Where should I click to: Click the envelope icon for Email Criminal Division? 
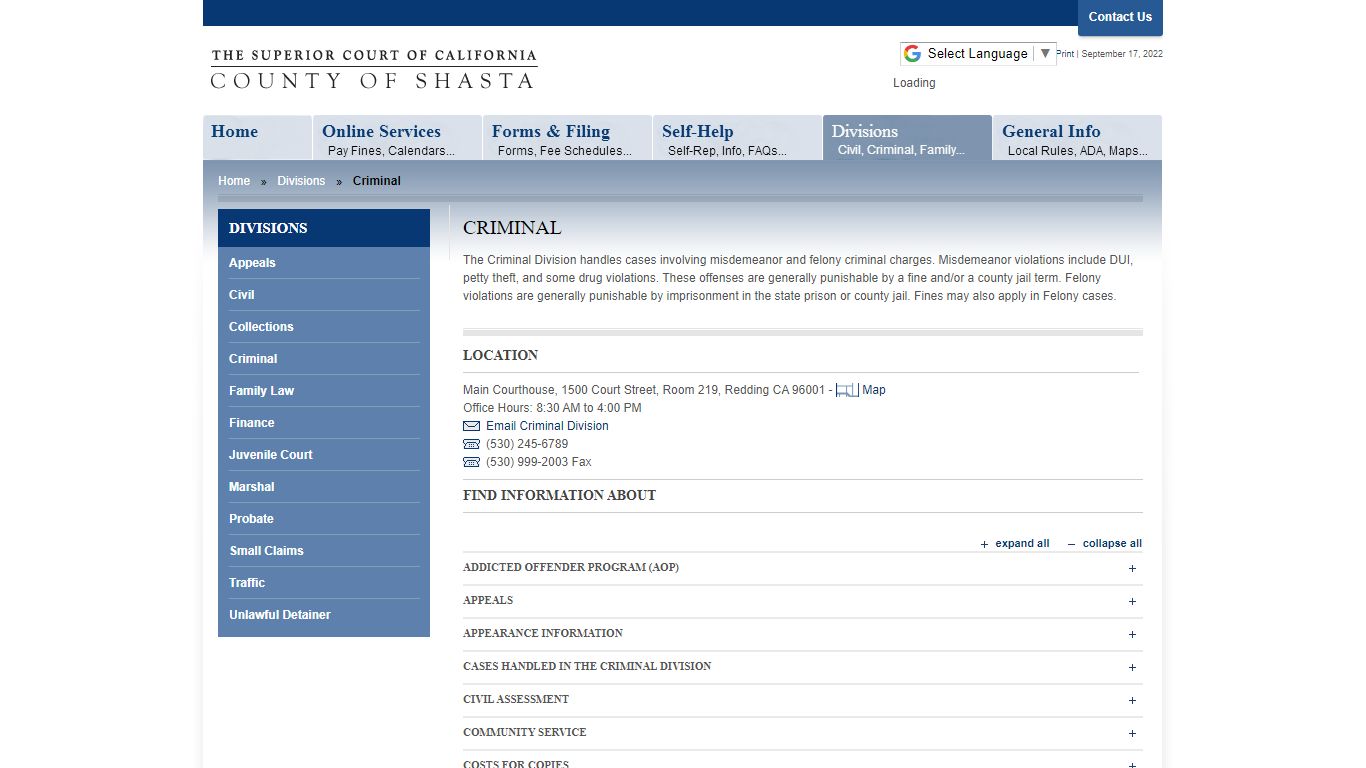(471, 426)
